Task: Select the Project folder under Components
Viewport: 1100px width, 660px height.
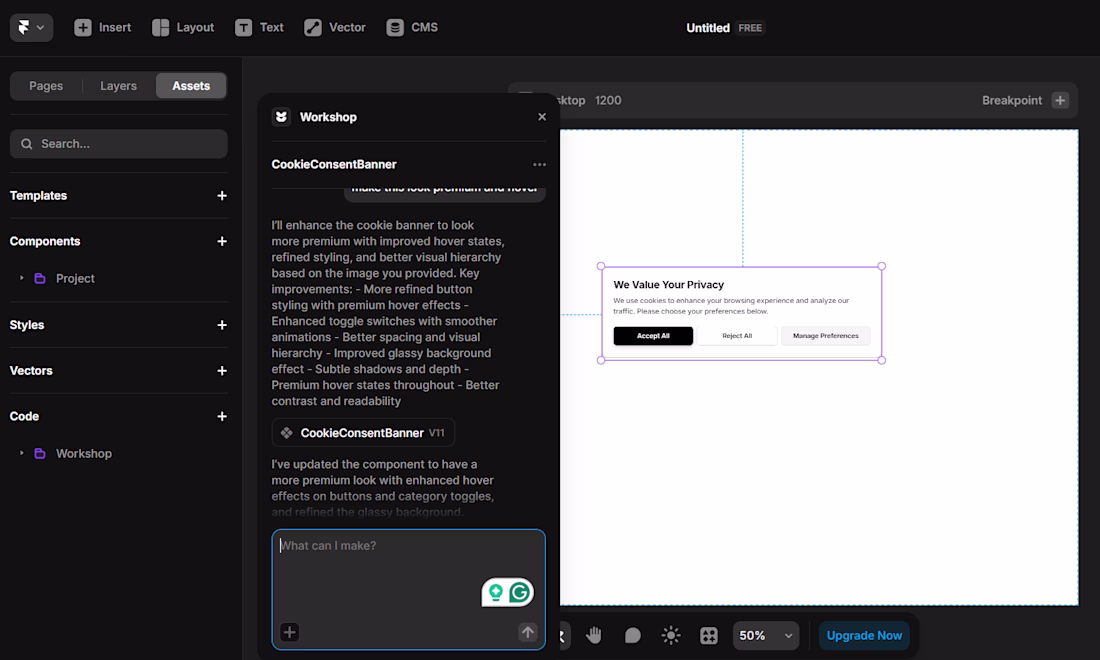Action: pos(75,278)
